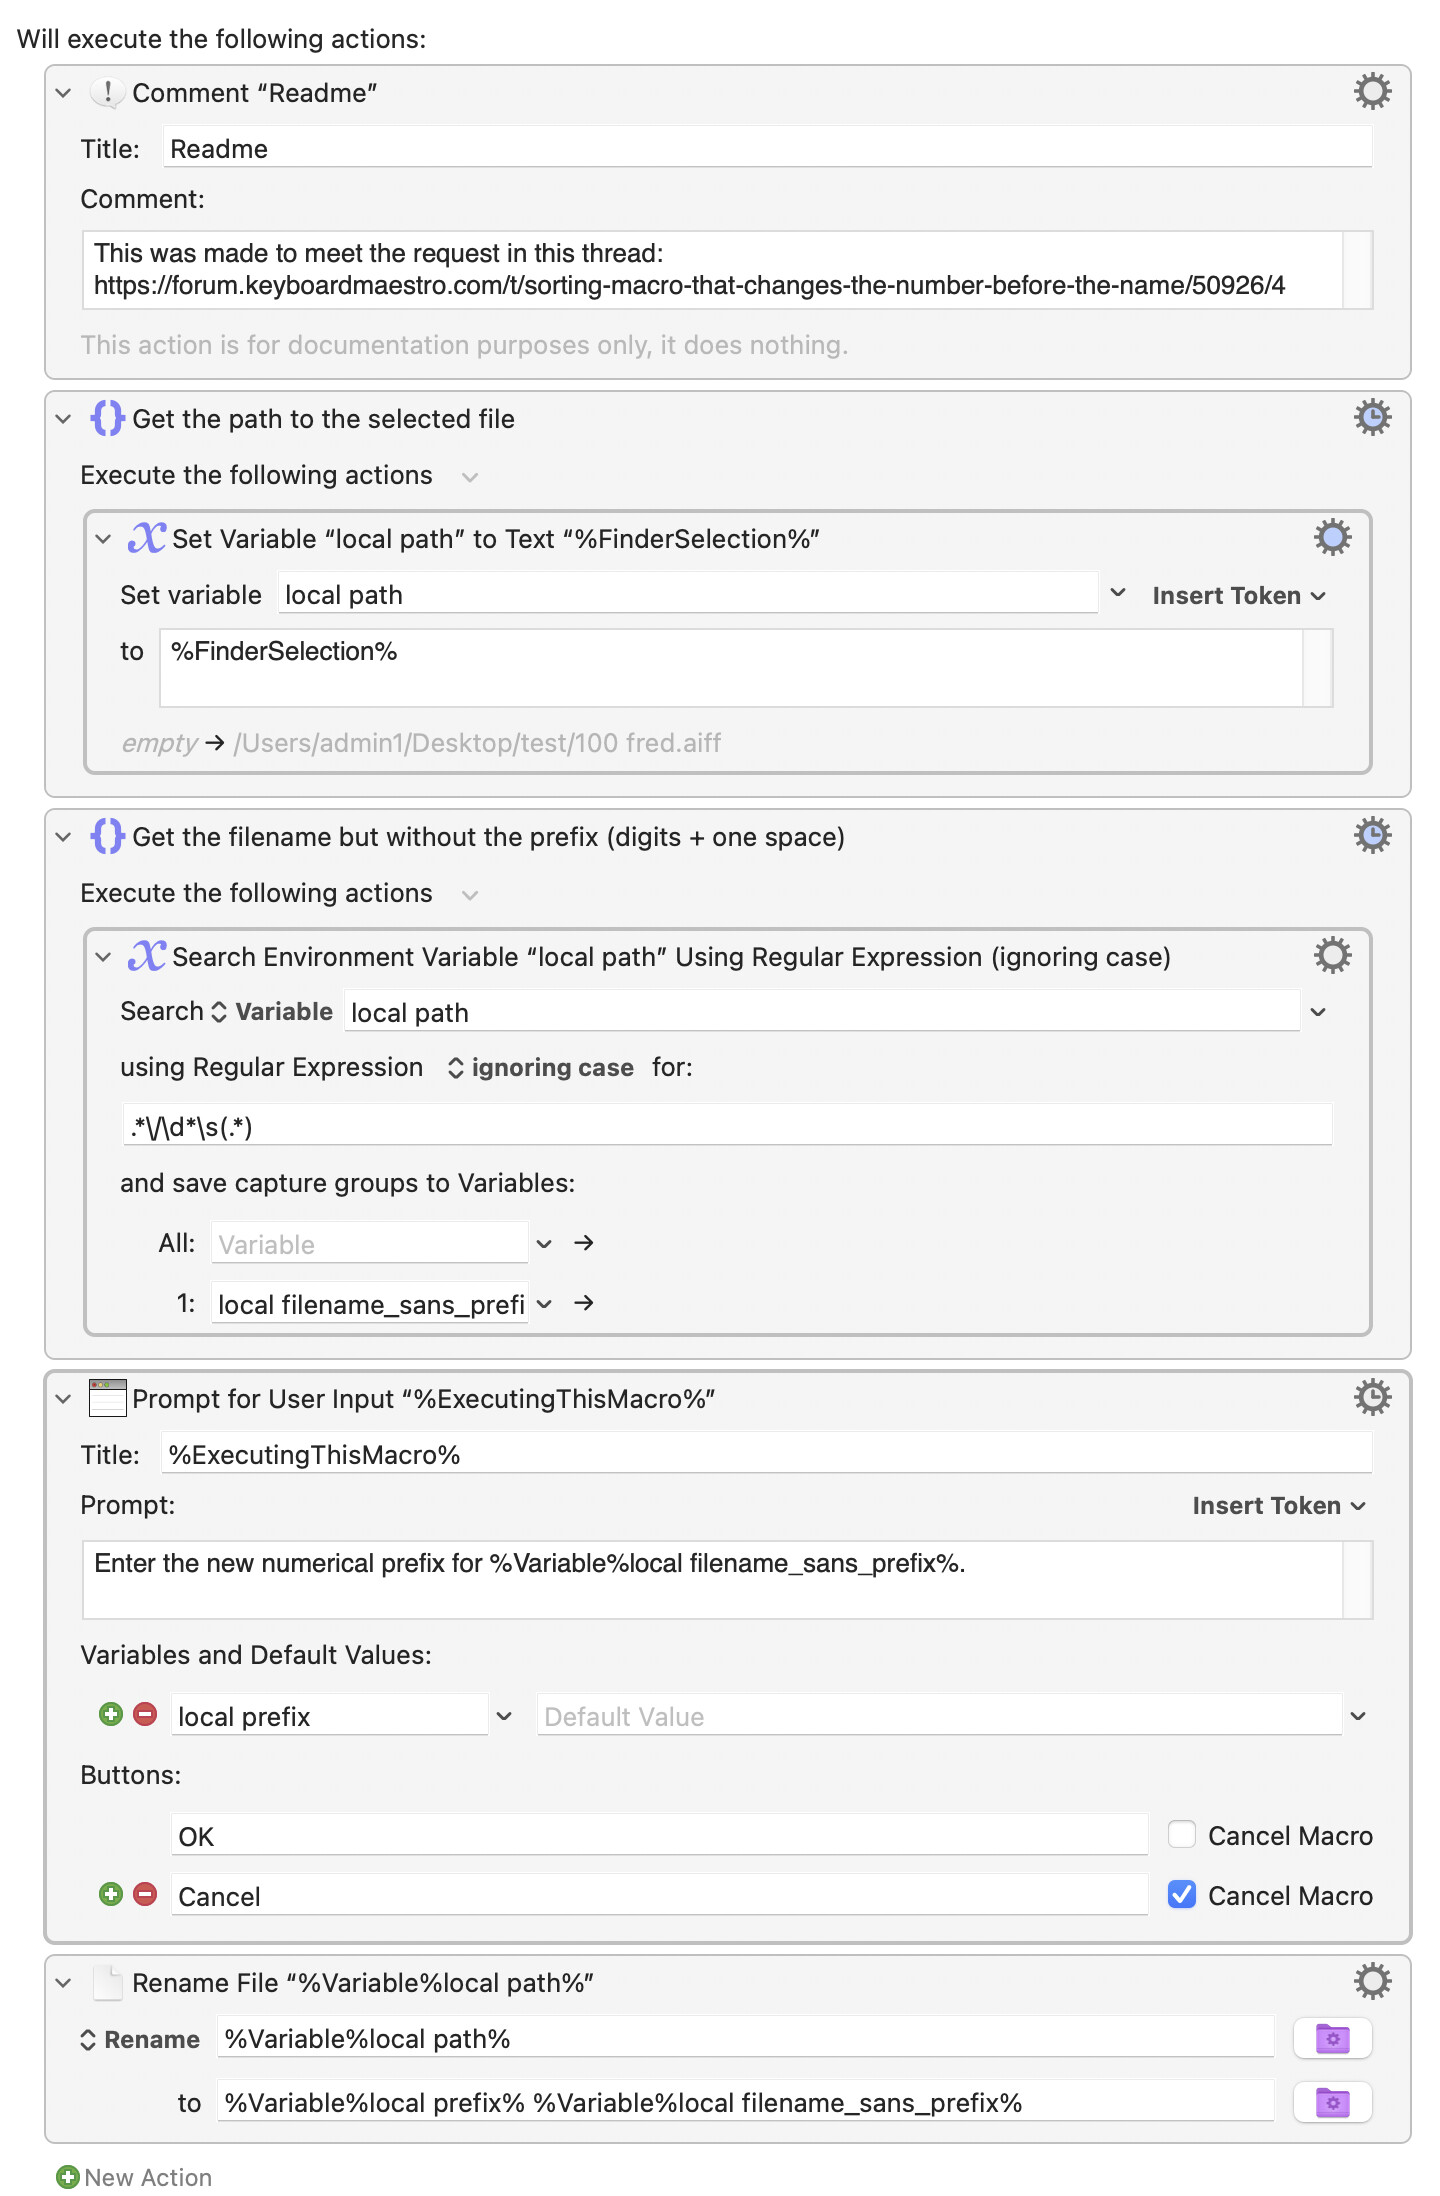The width and height of the screenshot is (1440, 2196).
Task: Click gear icon of Set Variable action
Action: [x=1332, y=538]
